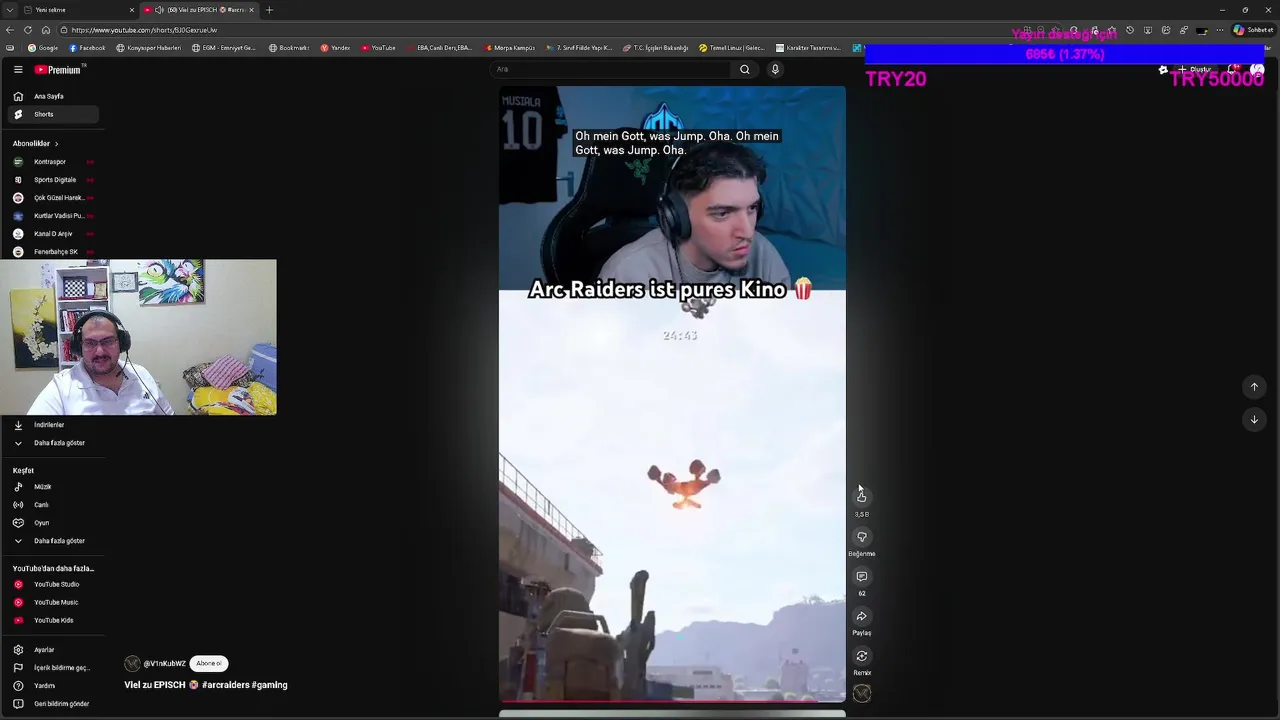The height and width of the screenshot is (720, 1280).
Task: Open the #arcraiders hashtag link
Action: click(225, 685)
